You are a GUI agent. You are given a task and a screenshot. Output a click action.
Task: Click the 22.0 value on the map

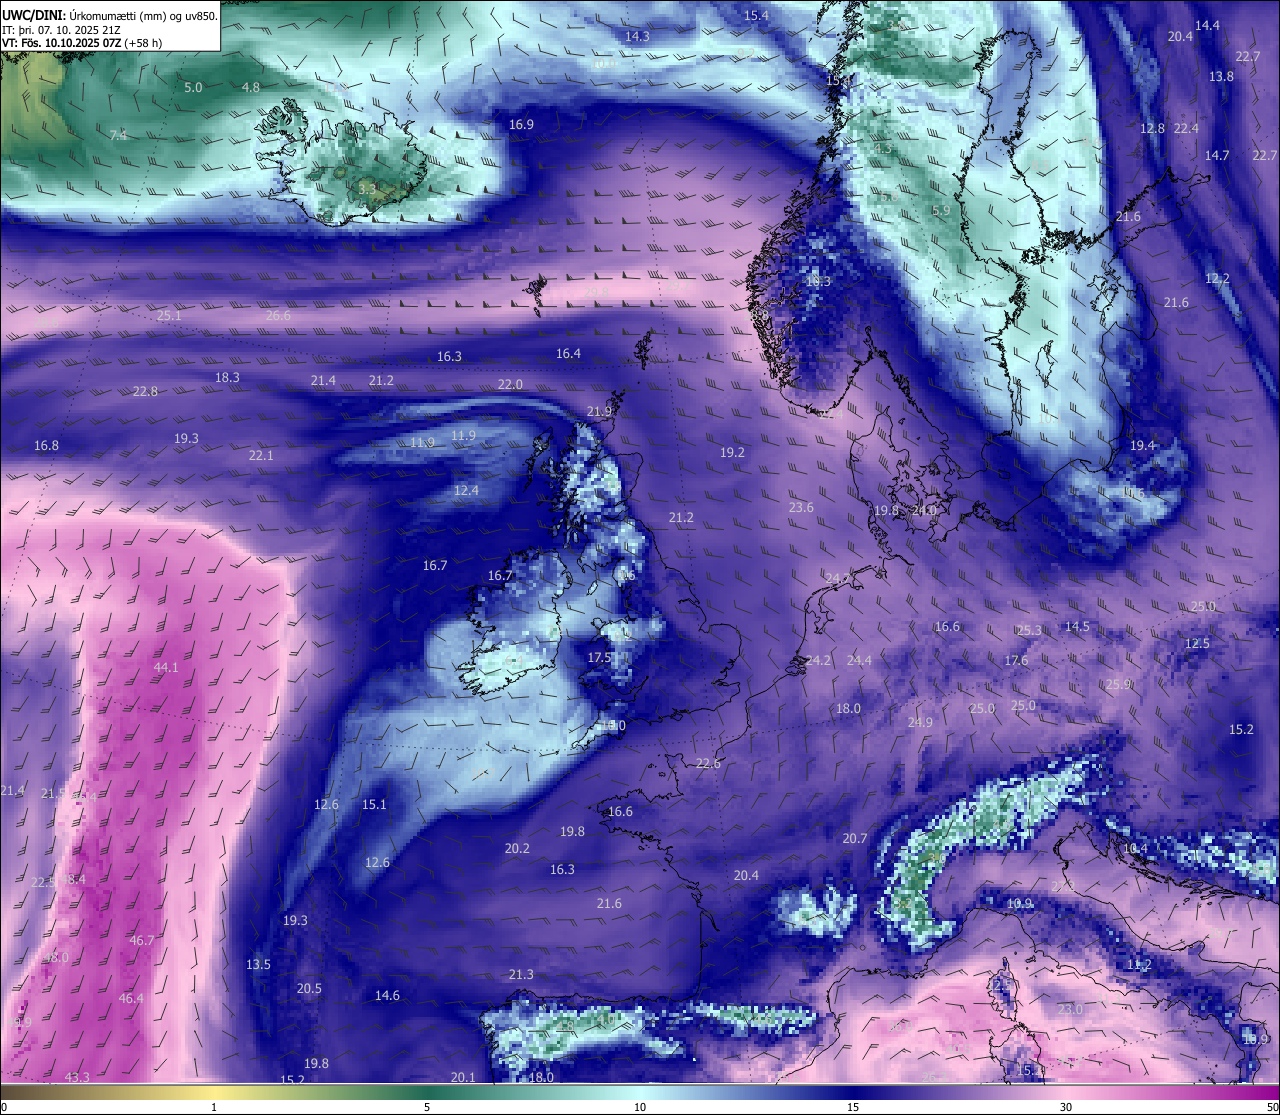(x=510, y=384)
